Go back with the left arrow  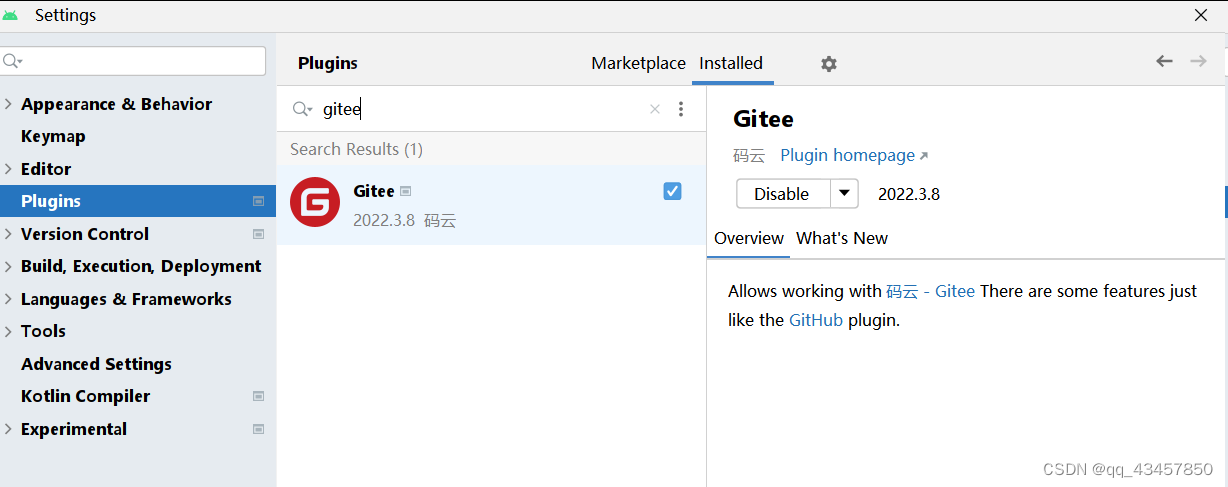click(1164, 61)
